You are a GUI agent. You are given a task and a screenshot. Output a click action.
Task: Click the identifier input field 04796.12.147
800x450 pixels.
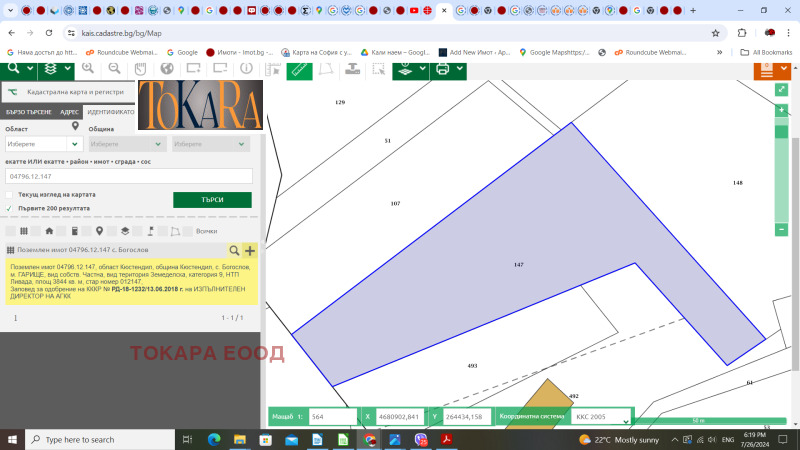(x=129, y=176)
